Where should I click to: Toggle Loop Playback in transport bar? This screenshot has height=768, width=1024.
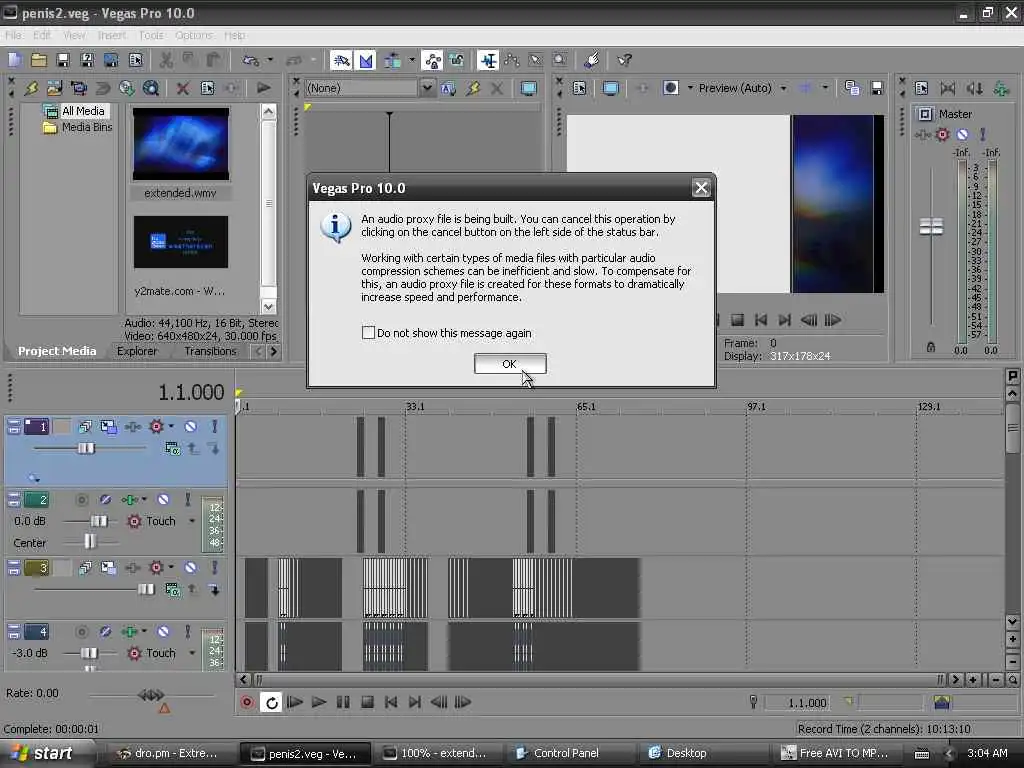pyautogui.click(x=271, y=702)
